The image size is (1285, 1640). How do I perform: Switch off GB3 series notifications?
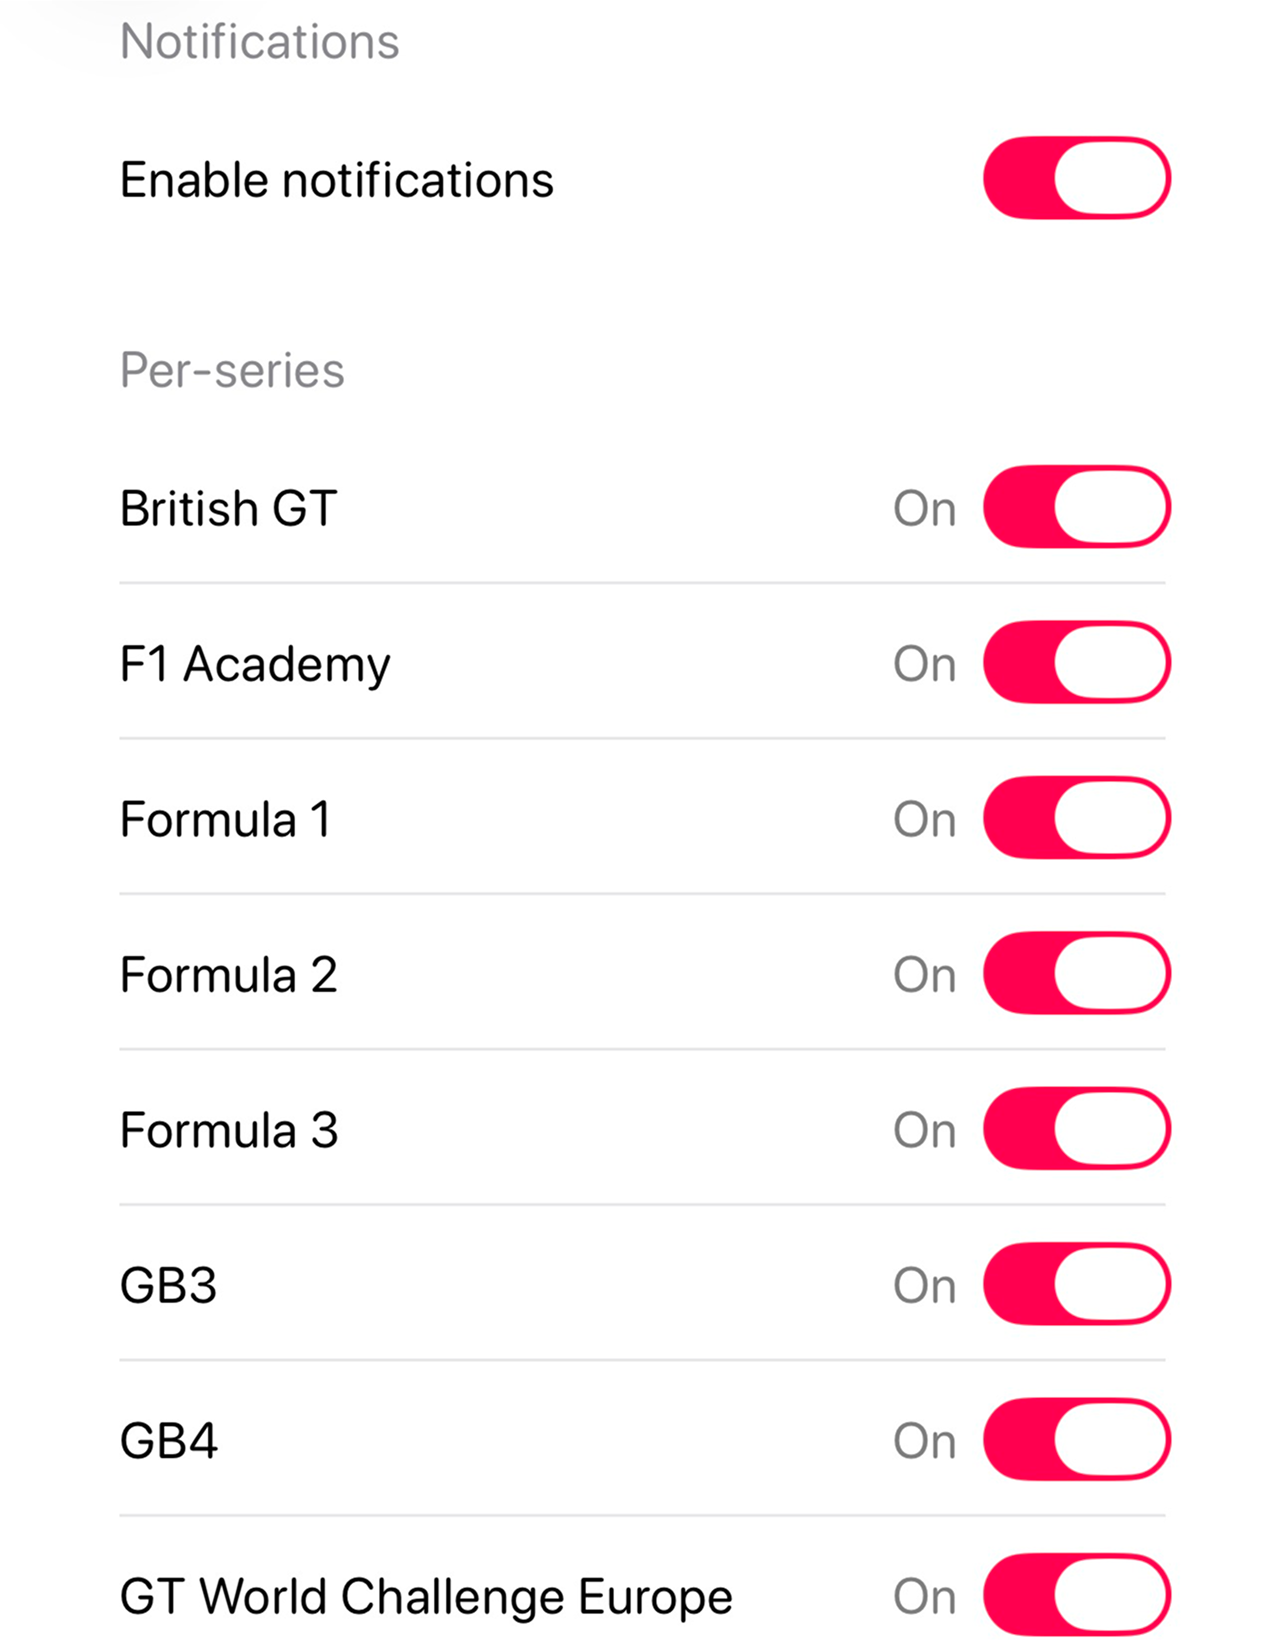1076,1285
